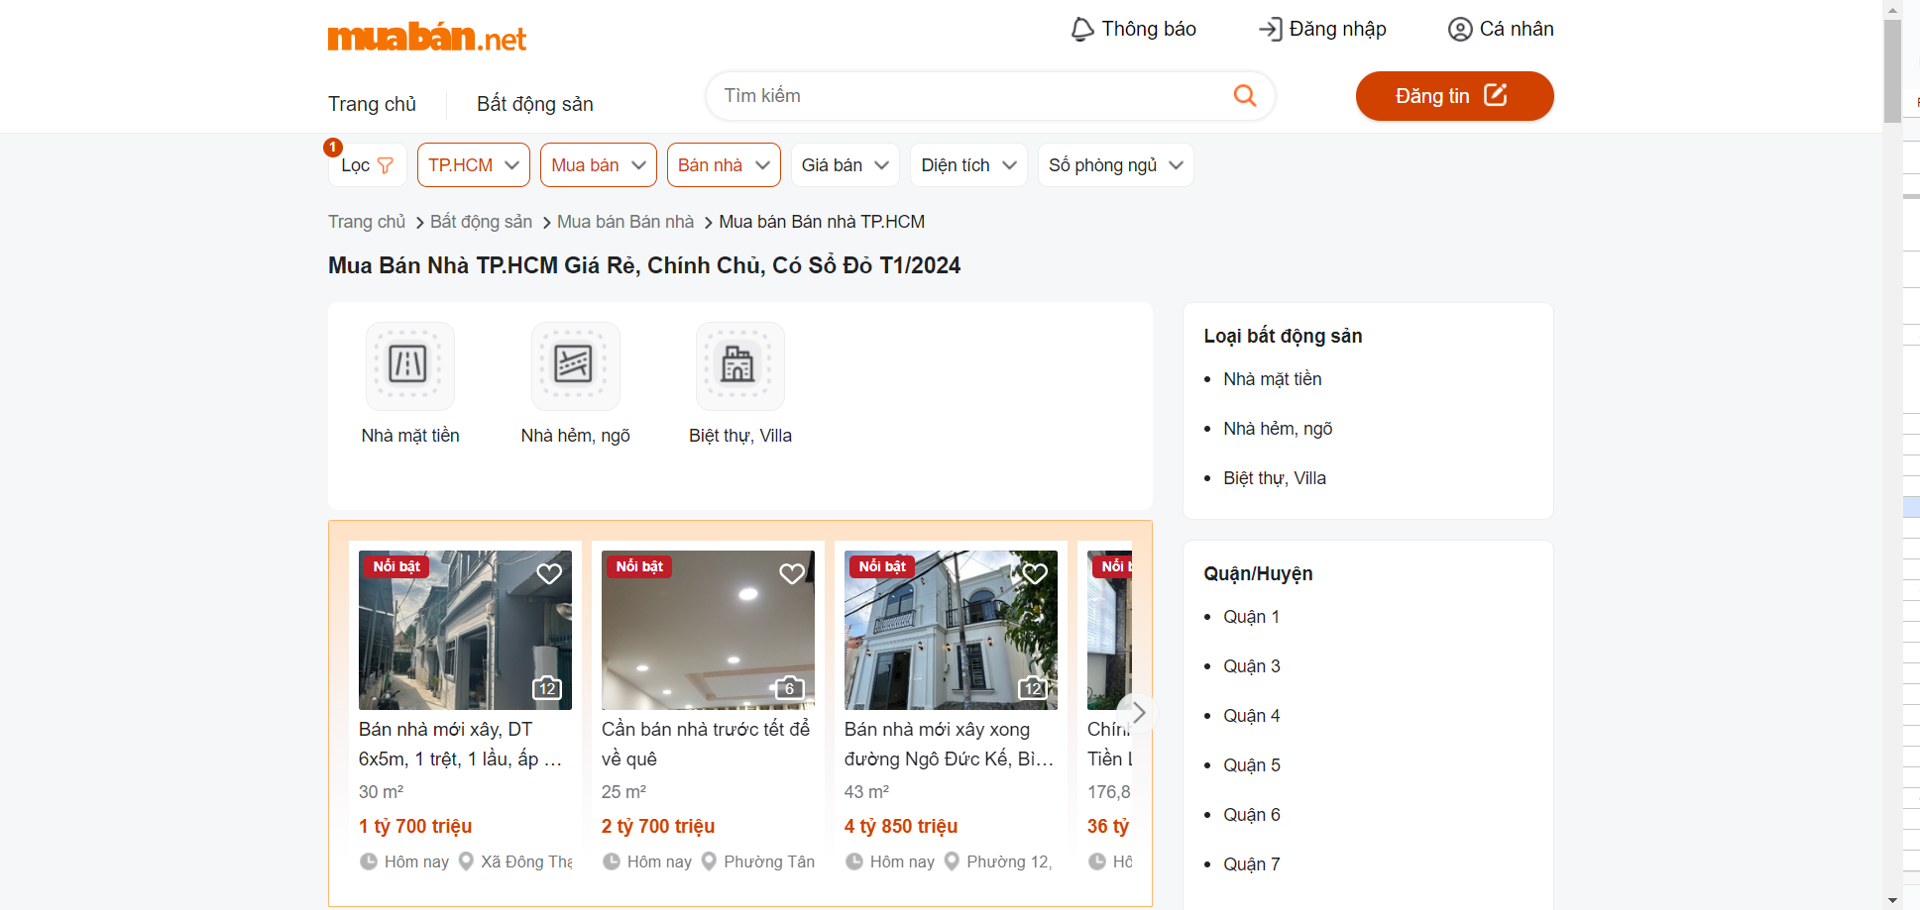This screenshot has height=910, width=1920.
Task: Select the Biệt thự, Villa category icon
Action: pyautogui.click(x=740, y=365)
